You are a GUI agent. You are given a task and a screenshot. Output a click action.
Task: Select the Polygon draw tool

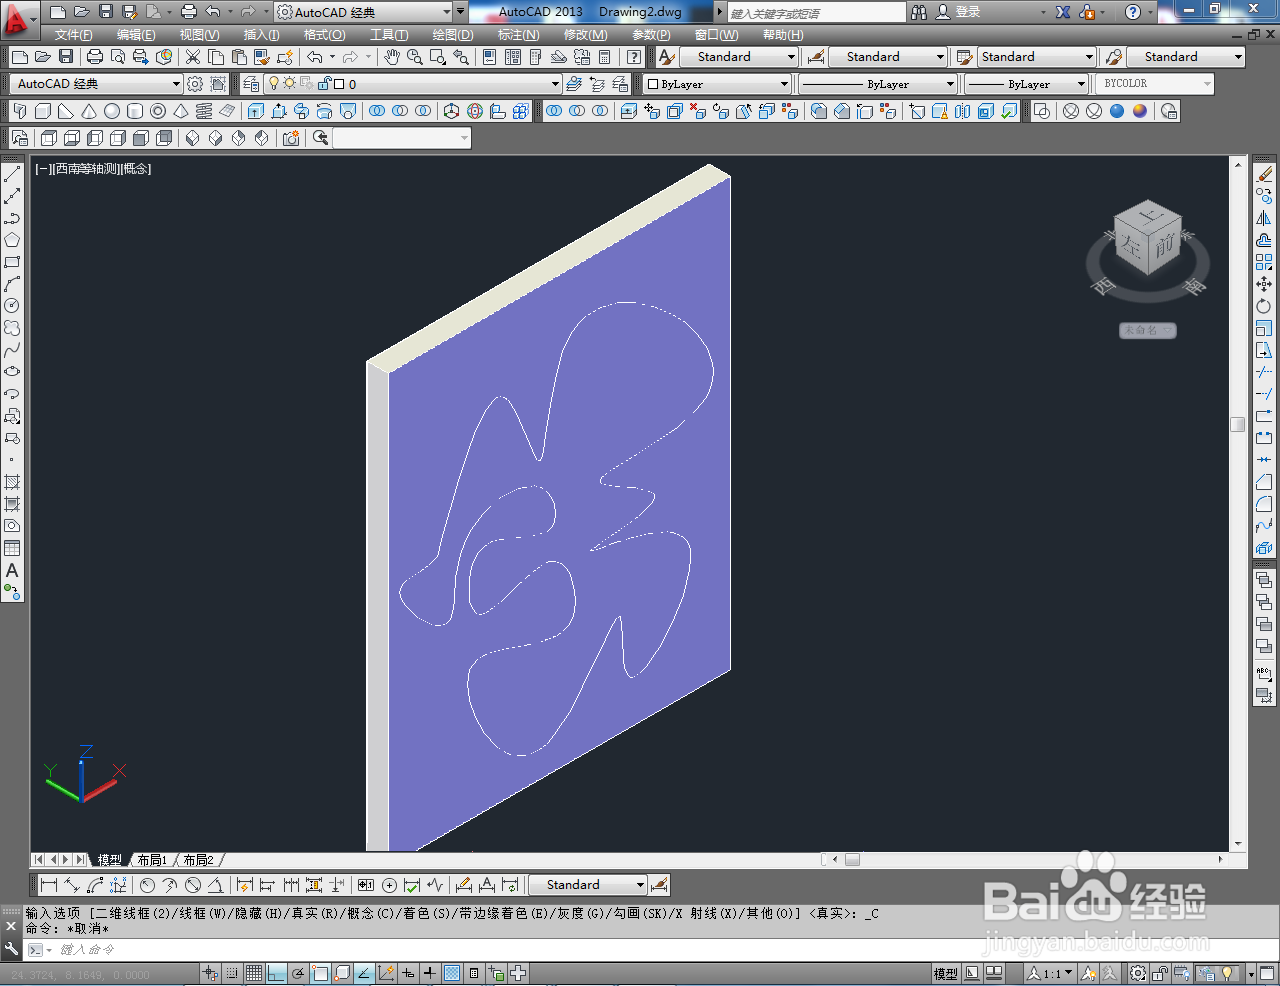(12, 240)
